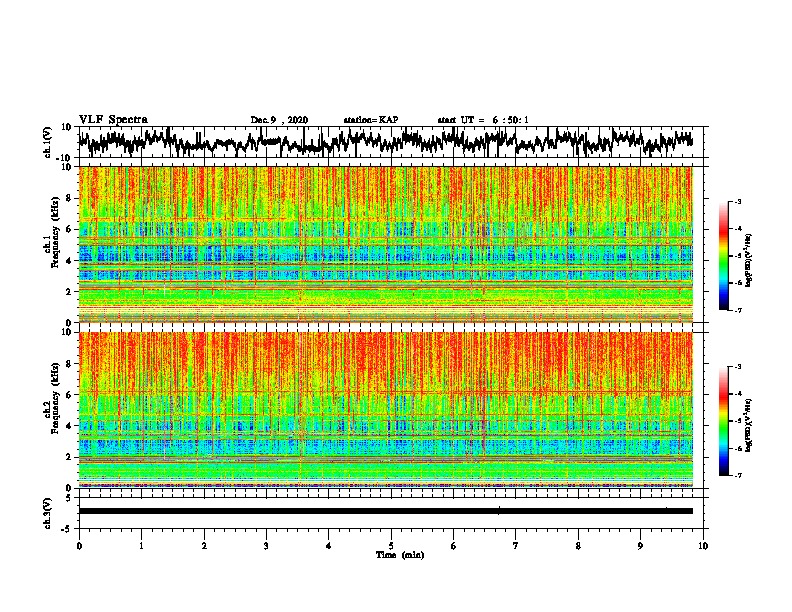This screenshot has height=612, width=792.
Task: Click the ch.1 PSD color scale bar
Action: [723, 256]
